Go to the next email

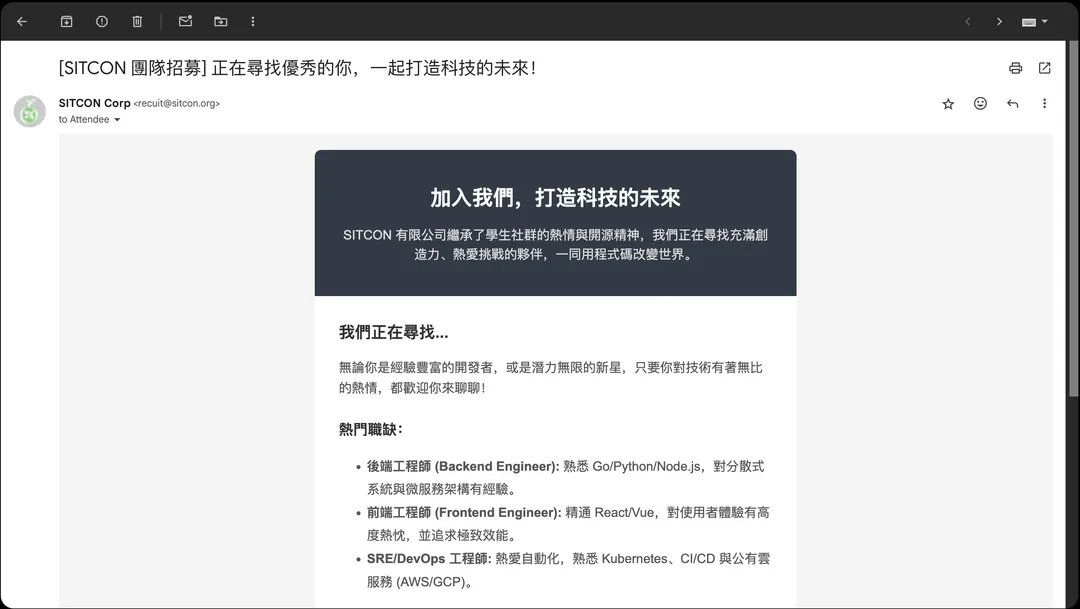[x=999, y=21]
